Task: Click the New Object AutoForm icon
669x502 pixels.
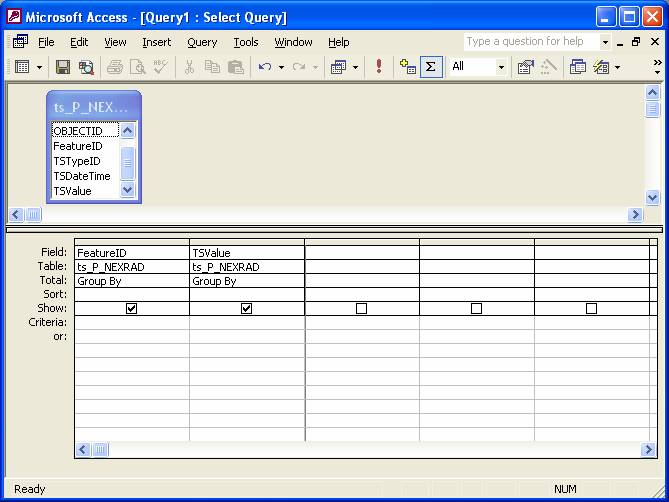Action: 601,67
